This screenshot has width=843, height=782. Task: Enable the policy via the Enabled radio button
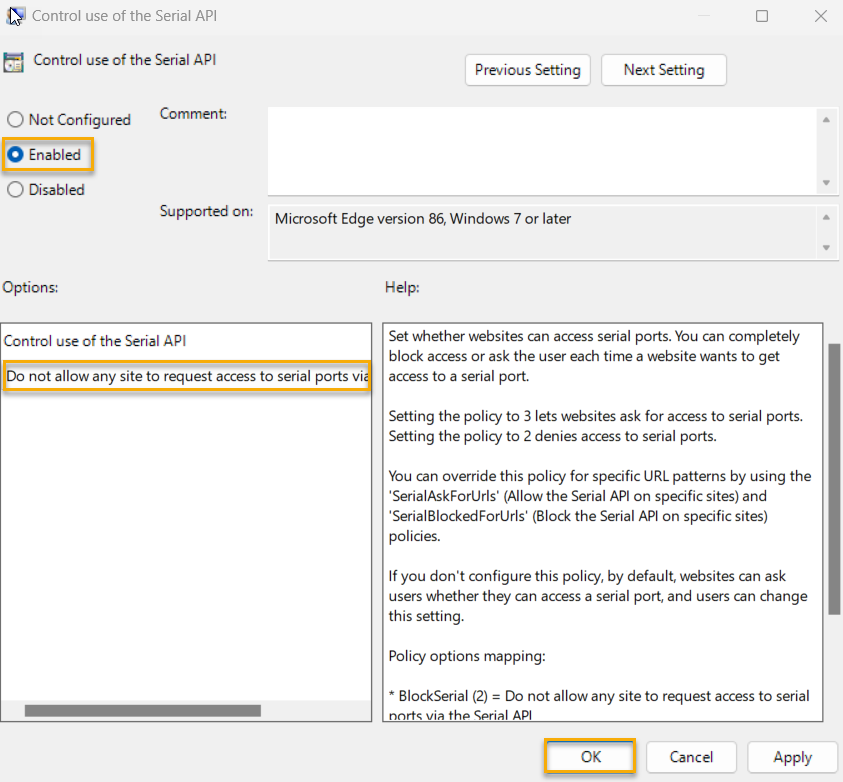coord(15,154)
